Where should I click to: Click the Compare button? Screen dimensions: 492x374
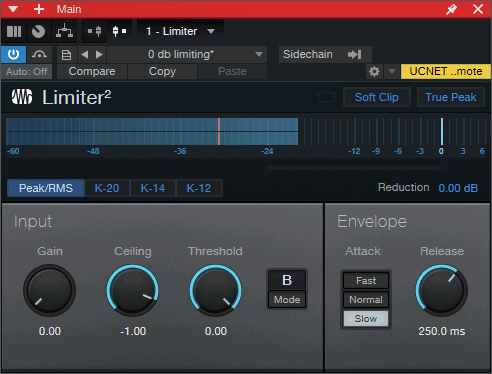point(92,71)
